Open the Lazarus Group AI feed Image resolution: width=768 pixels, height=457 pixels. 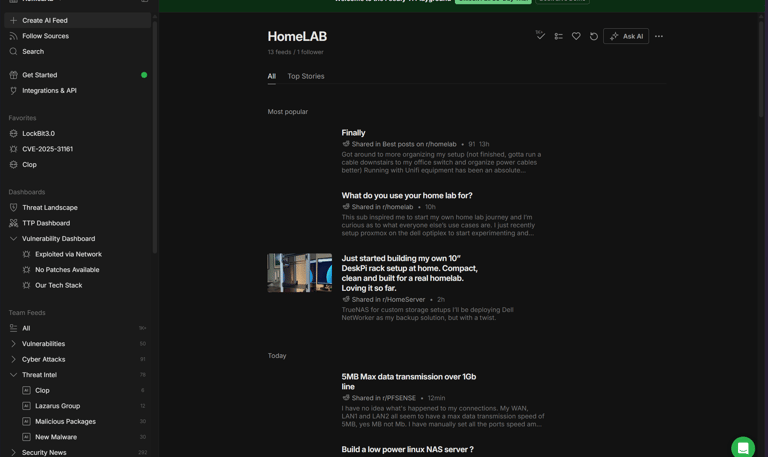tap(57, 406)
